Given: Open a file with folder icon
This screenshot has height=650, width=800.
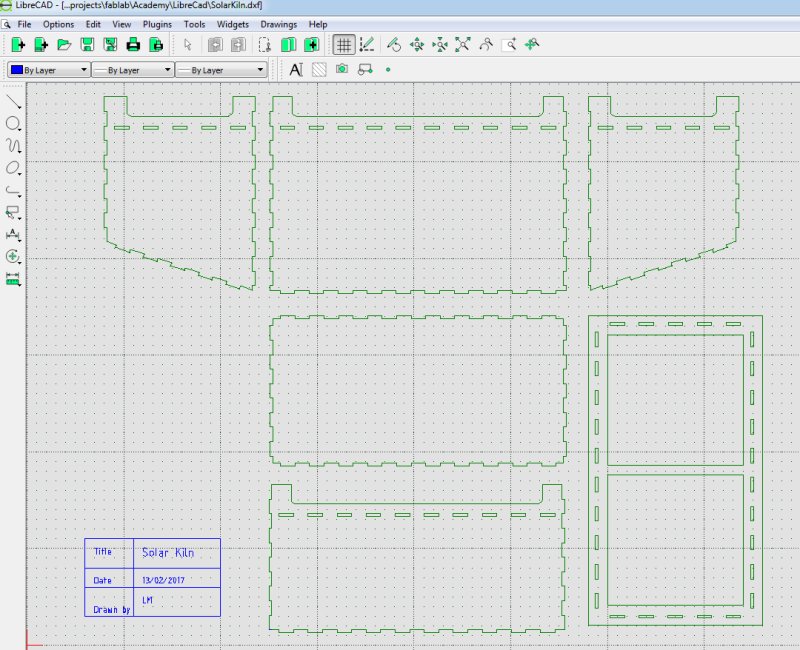Looking at the screenshot, I should click(x=64, y=45).
